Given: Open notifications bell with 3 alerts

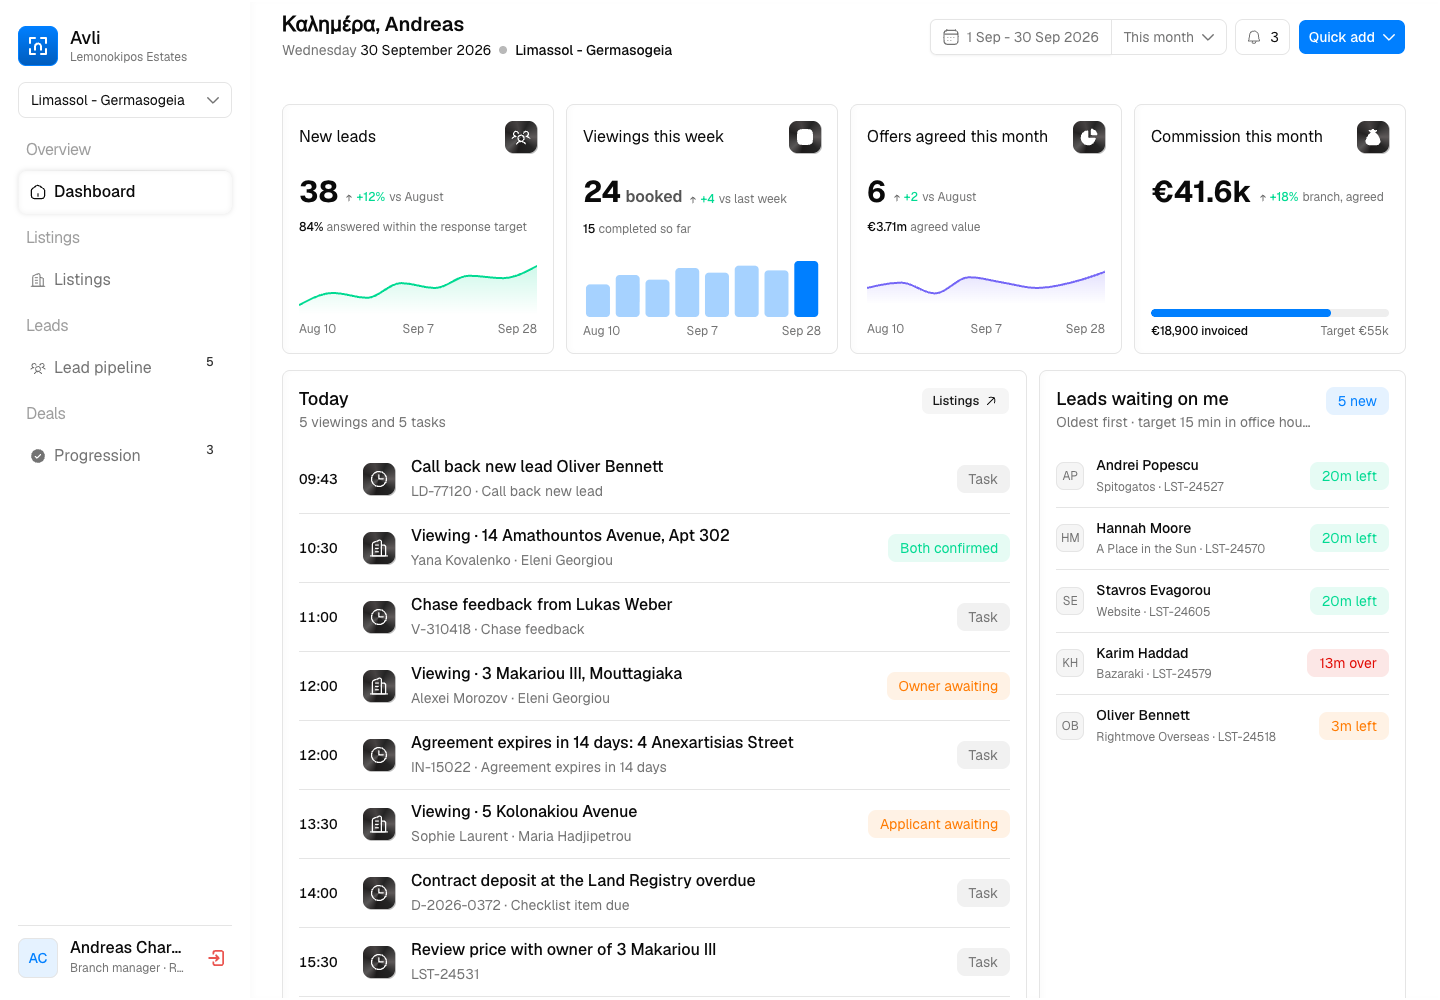Looking at the screenshot, I should click(1262, 37).
